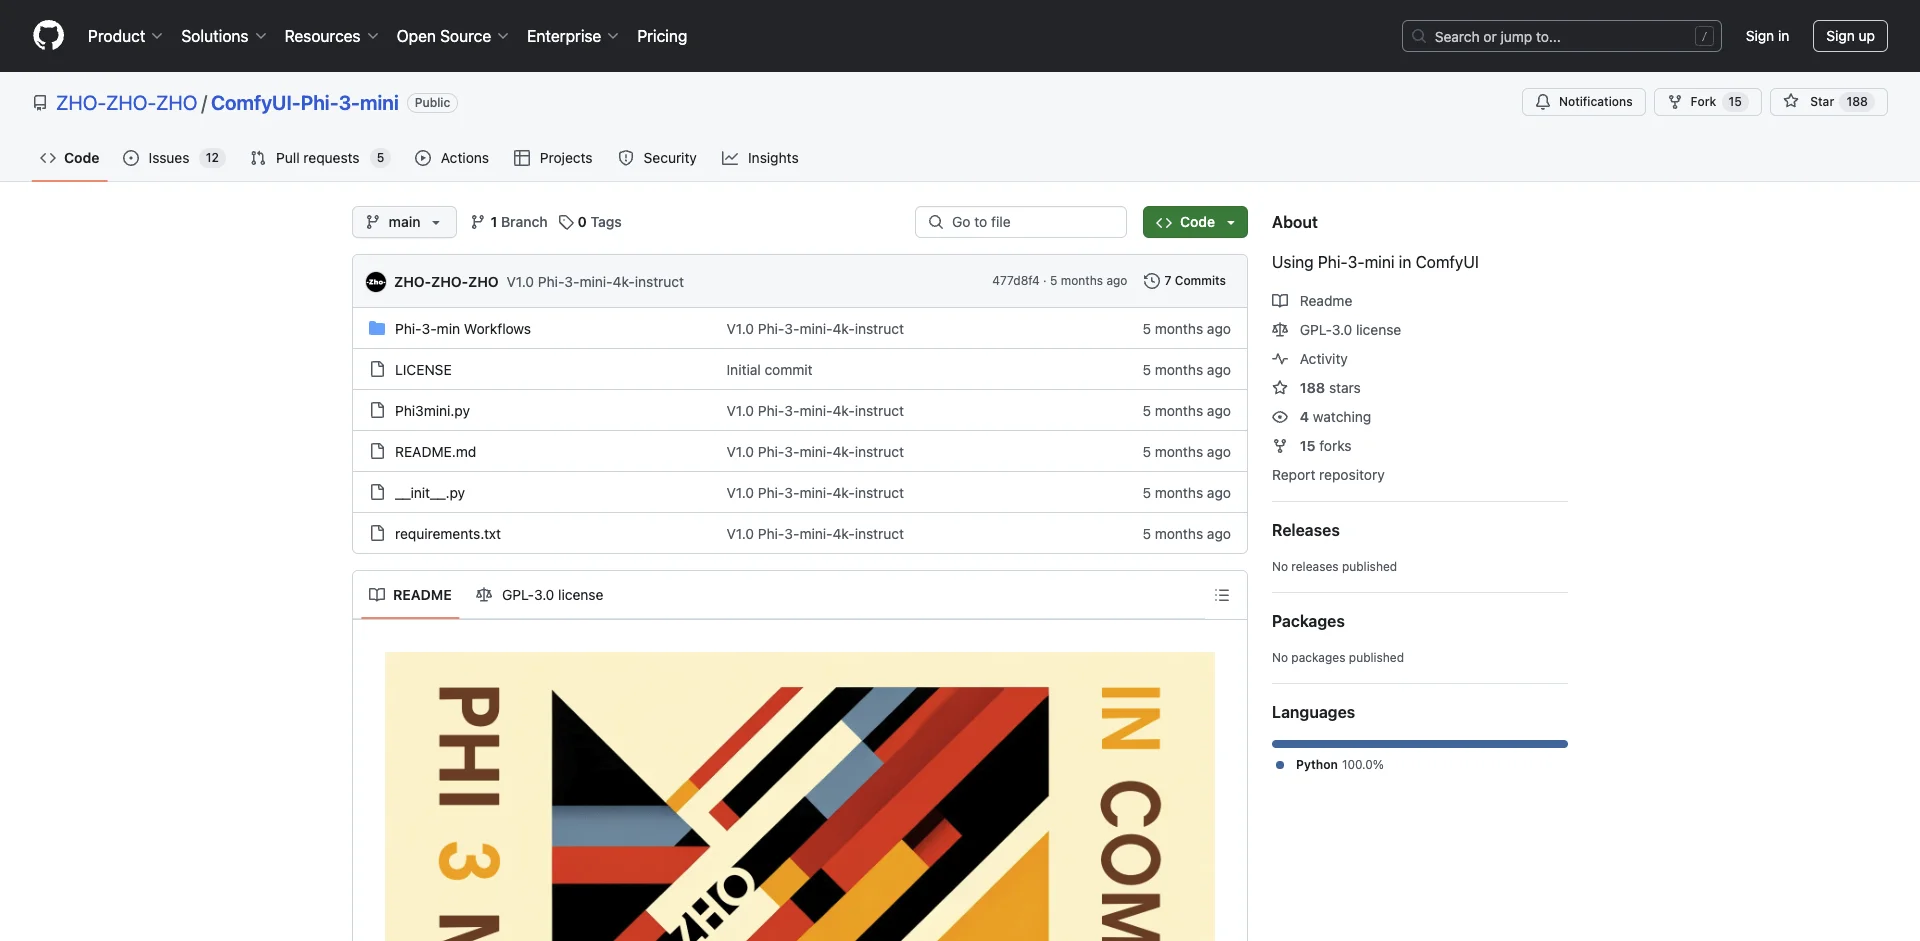
Task: Go to the Pricing page
Action: click(x=662, y=36)
